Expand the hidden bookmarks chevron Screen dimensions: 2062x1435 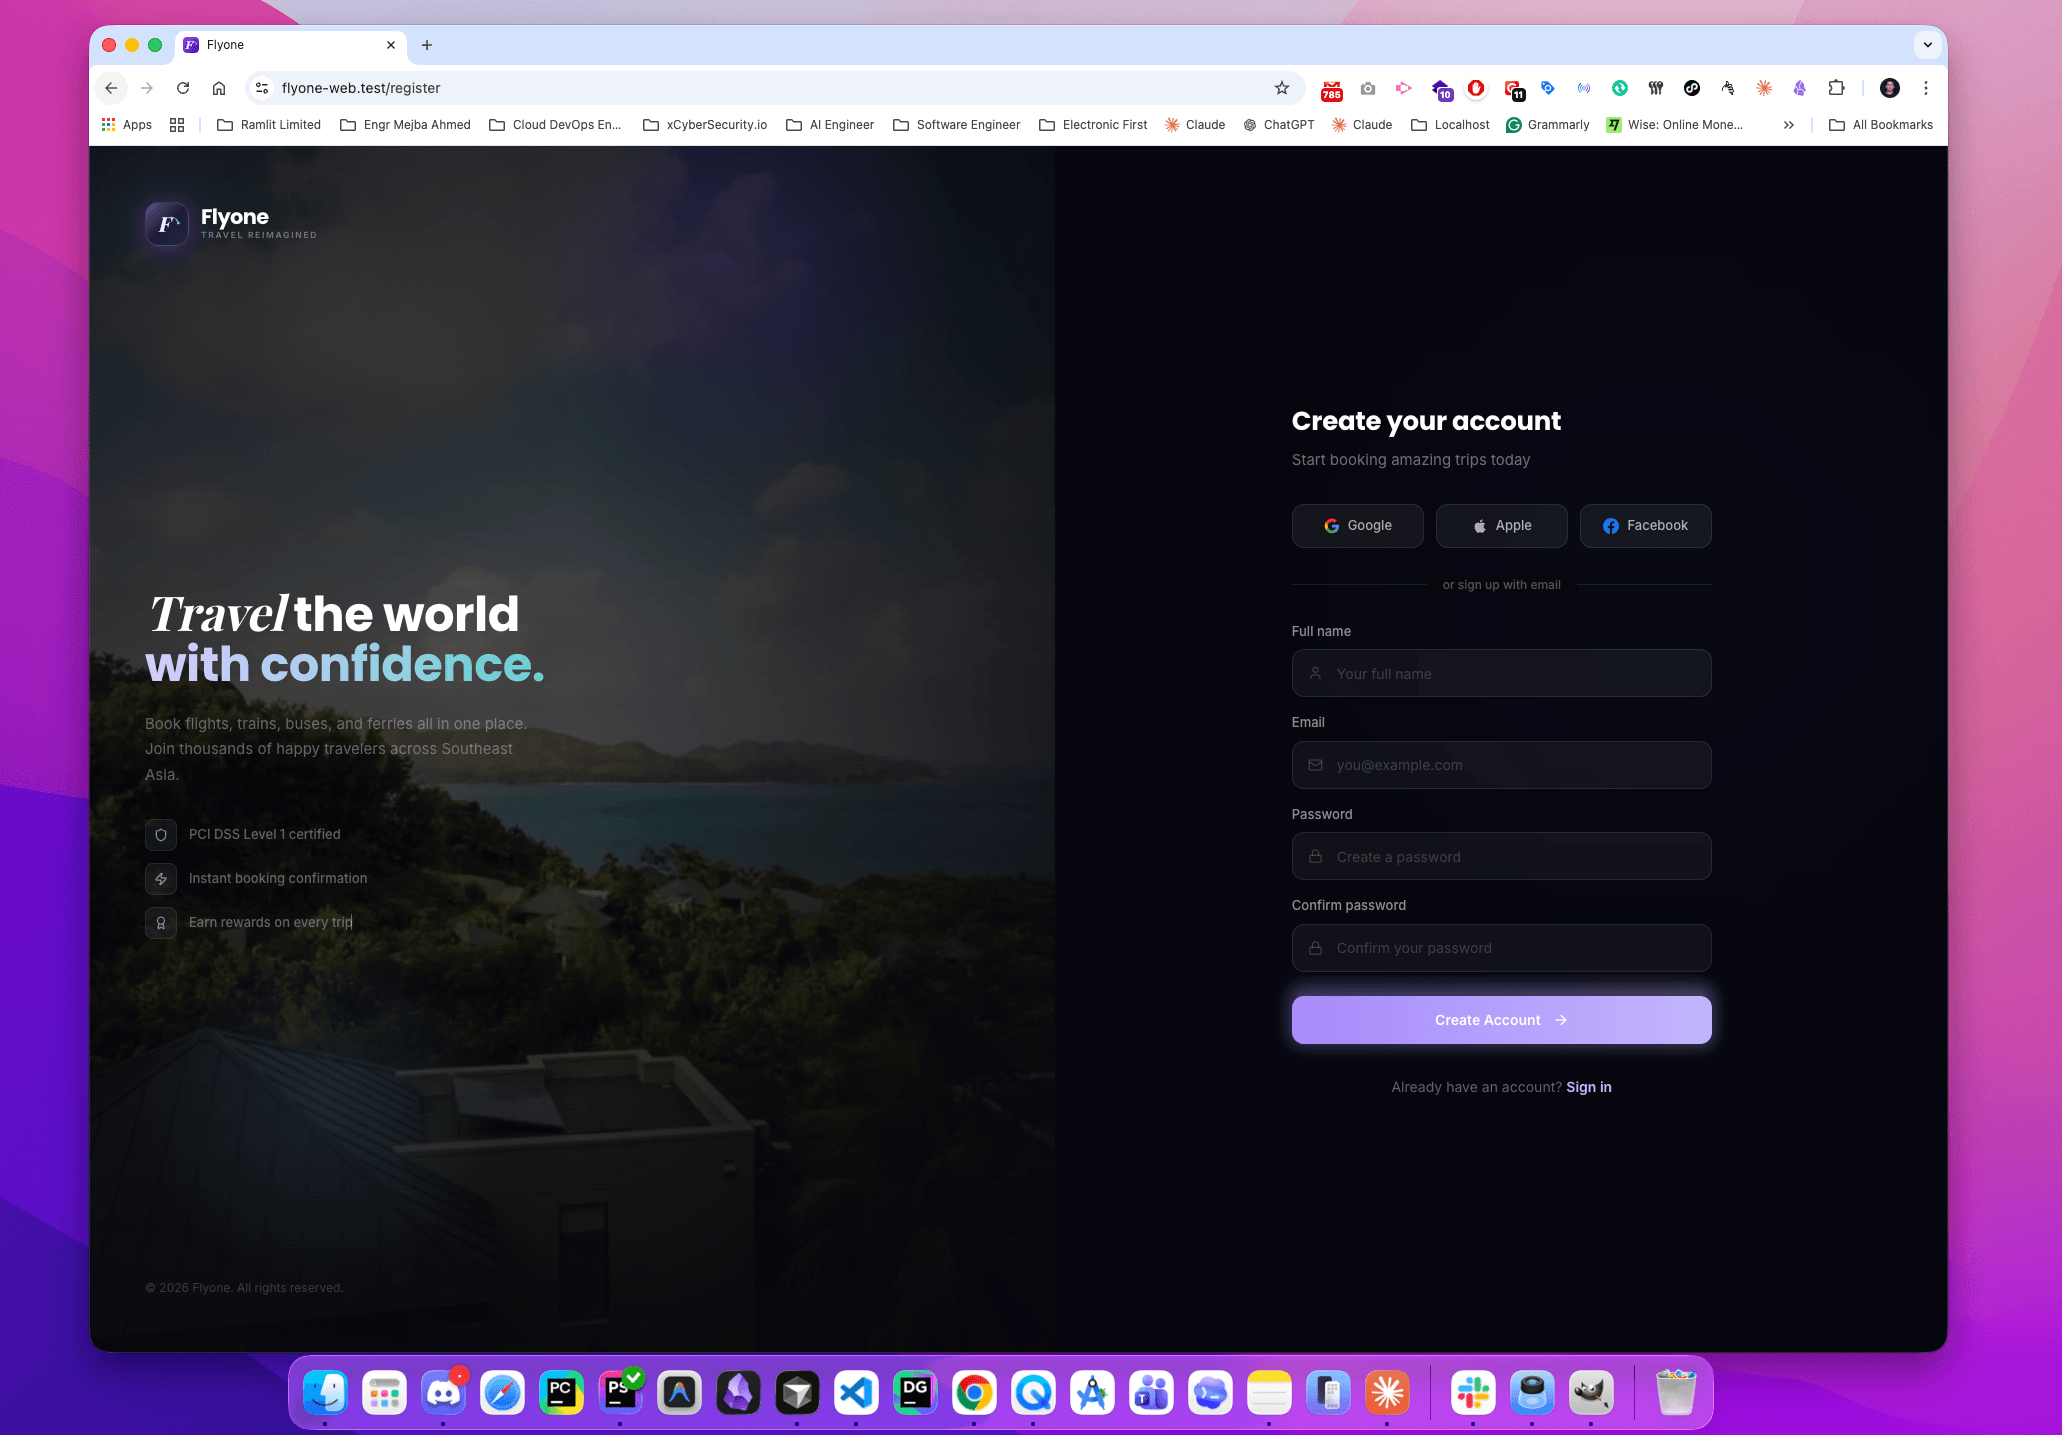[x=1788, y=125]
